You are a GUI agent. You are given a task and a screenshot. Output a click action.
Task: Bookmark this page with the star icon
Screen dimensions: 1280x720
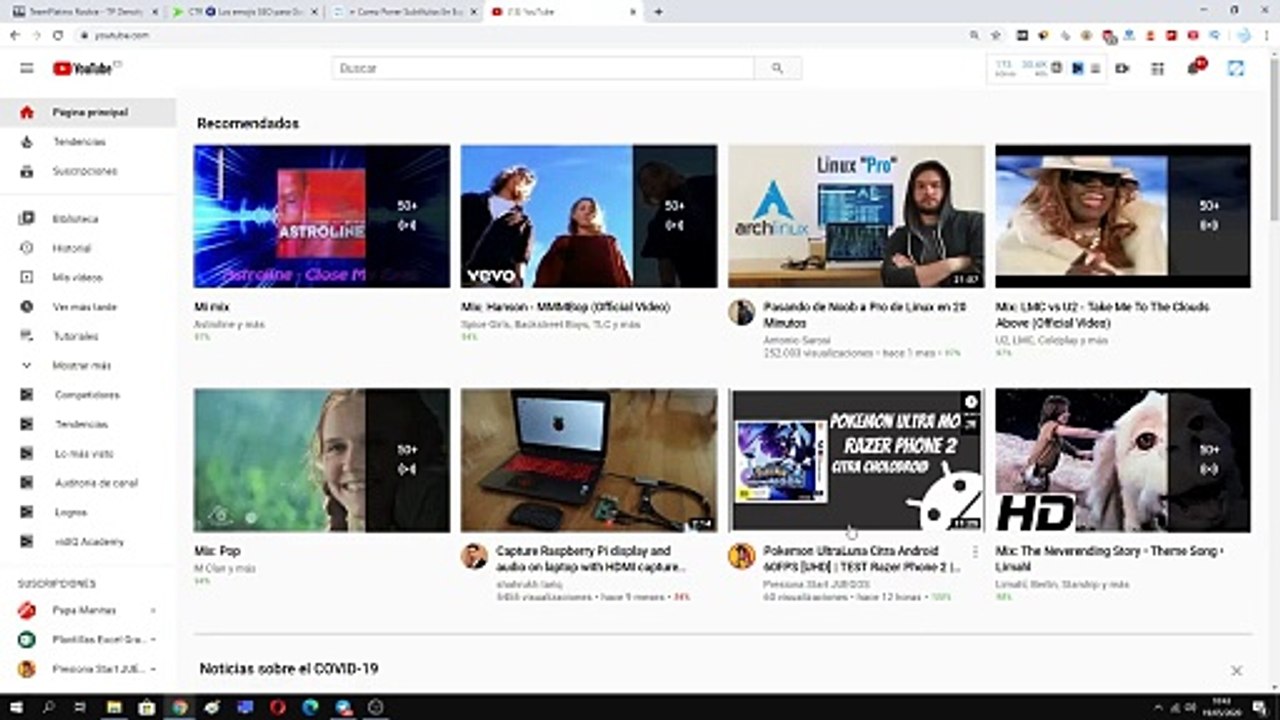[x=995, y=35]
